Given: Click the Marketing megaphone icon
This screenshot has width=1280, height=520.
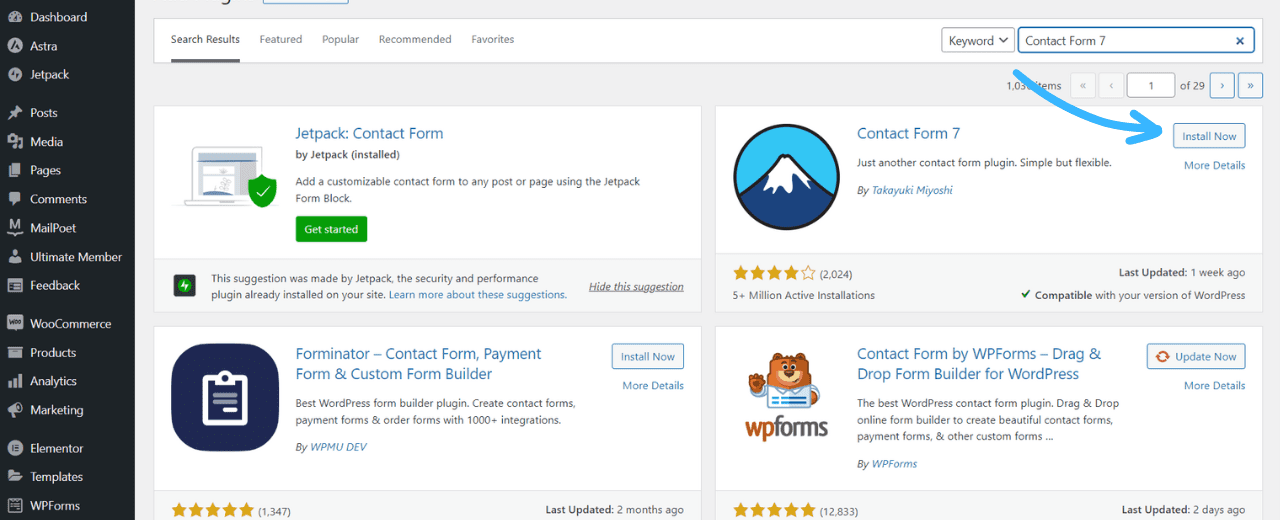Looking at the screenshot, I should coord(15,410).
